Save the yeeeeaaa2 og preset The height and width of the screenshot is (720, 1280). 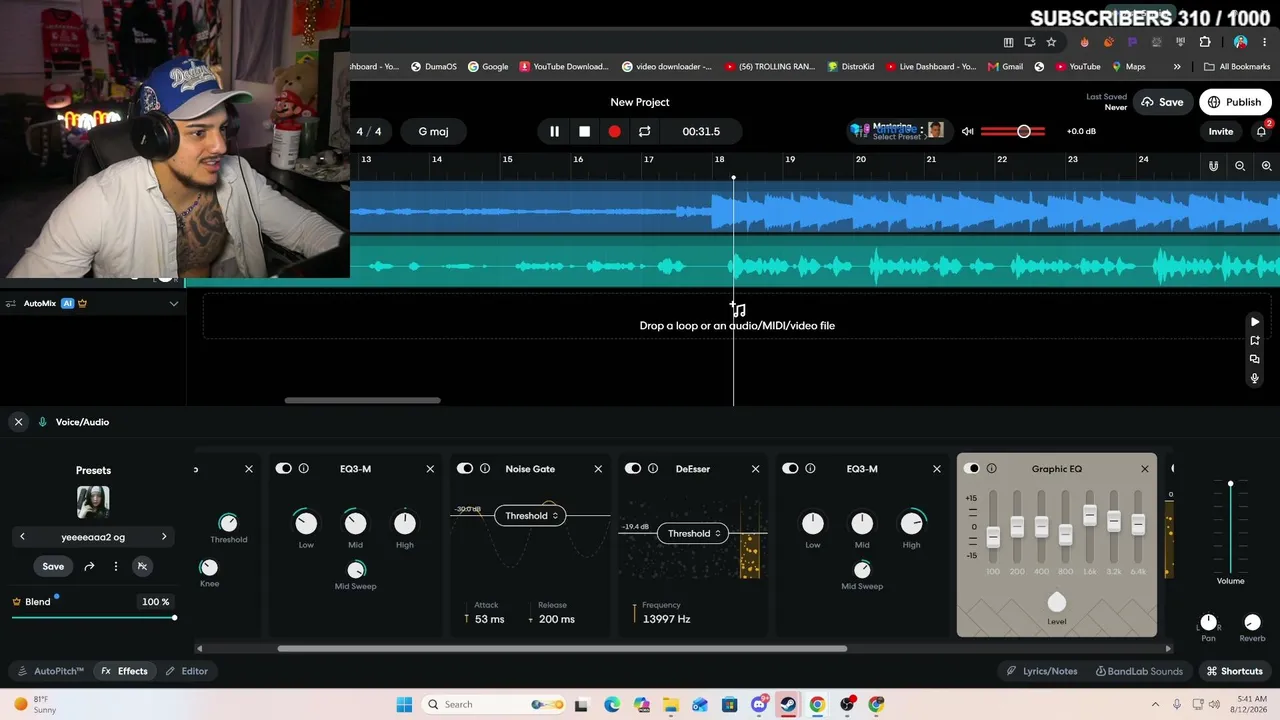tap(53, 566)
